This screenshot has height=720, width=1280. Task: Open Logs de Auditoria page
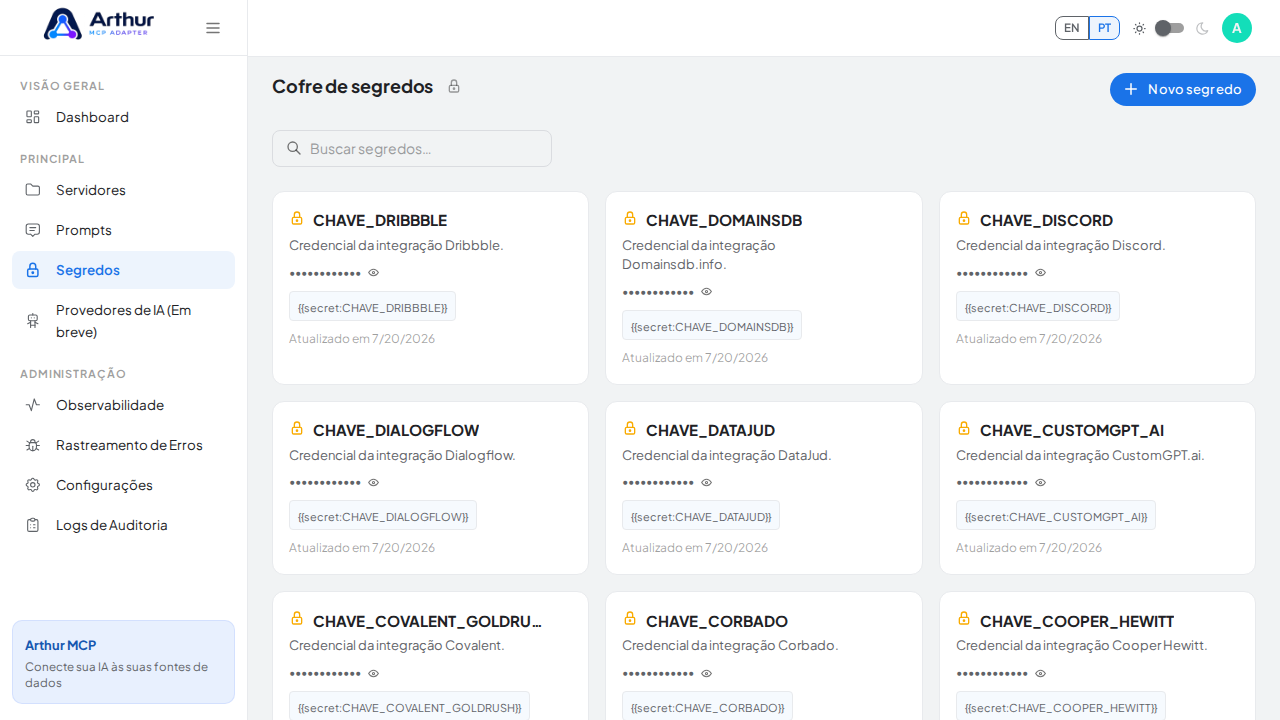123,525
